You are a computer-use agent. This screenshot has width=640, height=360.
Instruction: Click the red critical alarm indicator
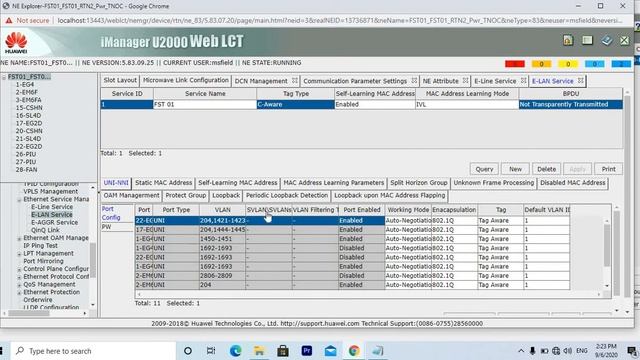click(x=514, y=64)
